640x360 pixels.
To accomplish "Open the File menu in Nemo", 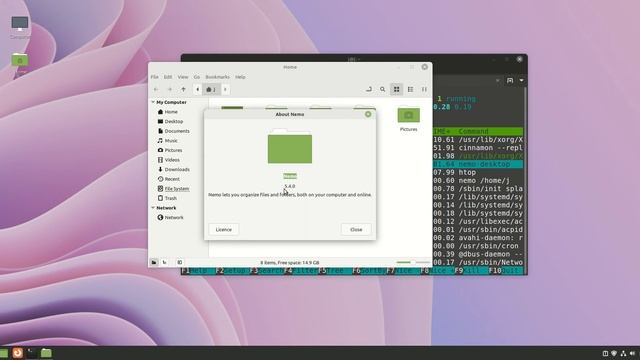I will (154, 77).
